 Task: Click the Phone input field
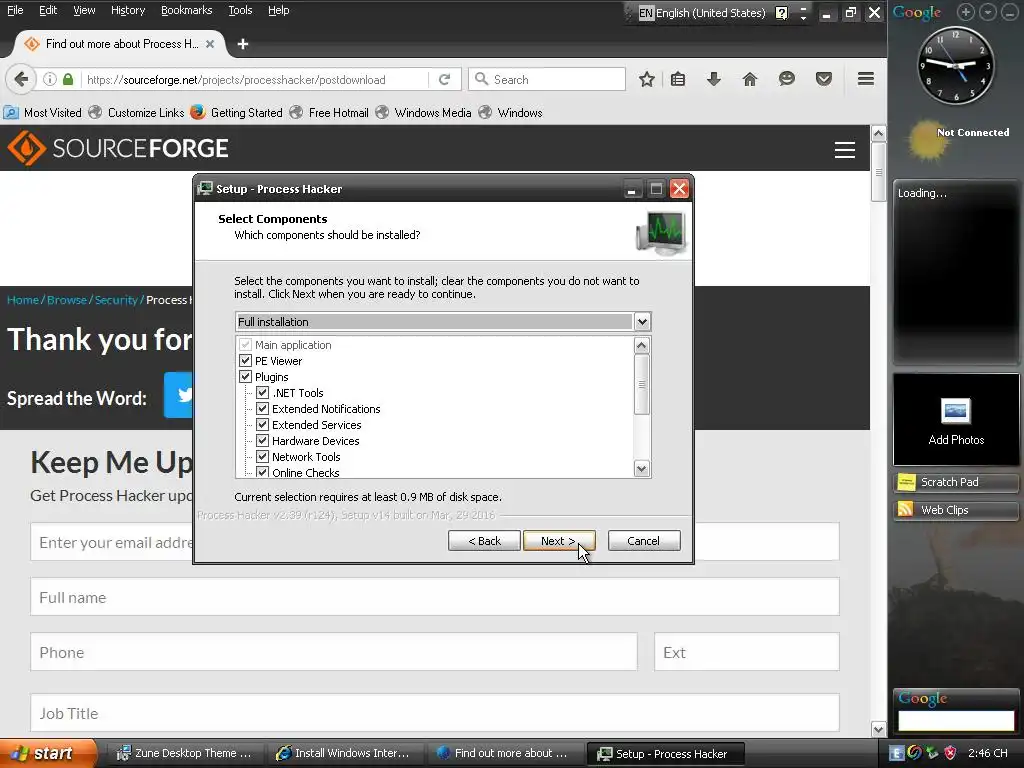coord(333,652)
